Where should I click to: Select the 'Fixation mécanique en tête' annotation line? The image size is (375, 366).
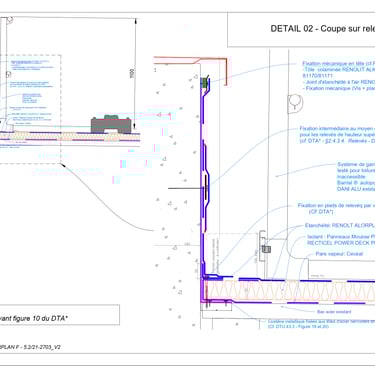coord(339,64)
